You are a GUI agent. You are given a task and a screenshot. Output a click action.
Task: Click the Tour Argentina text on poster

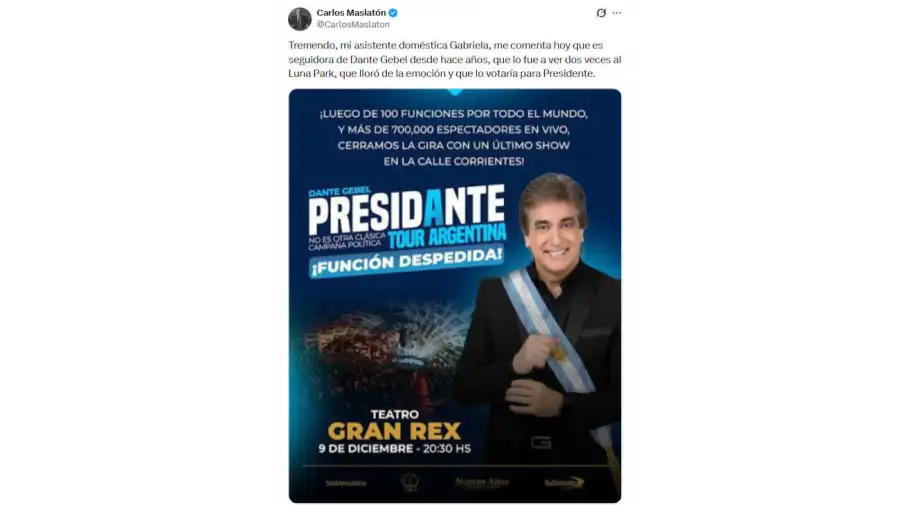(447, 236)
